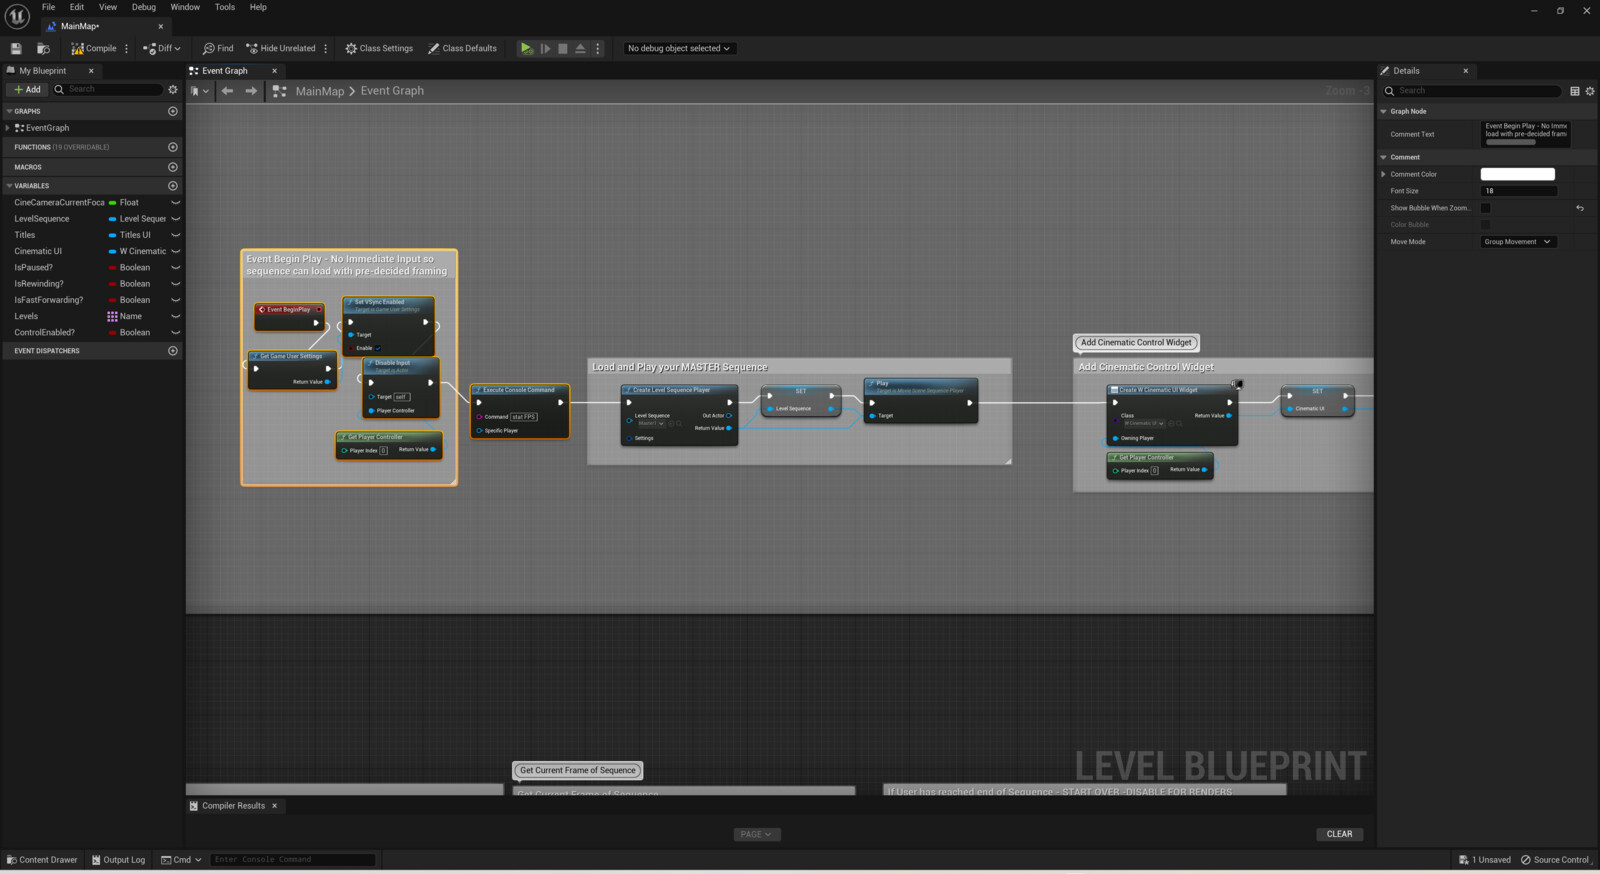Click the Add button in My Blueprint

coord(27,90)
